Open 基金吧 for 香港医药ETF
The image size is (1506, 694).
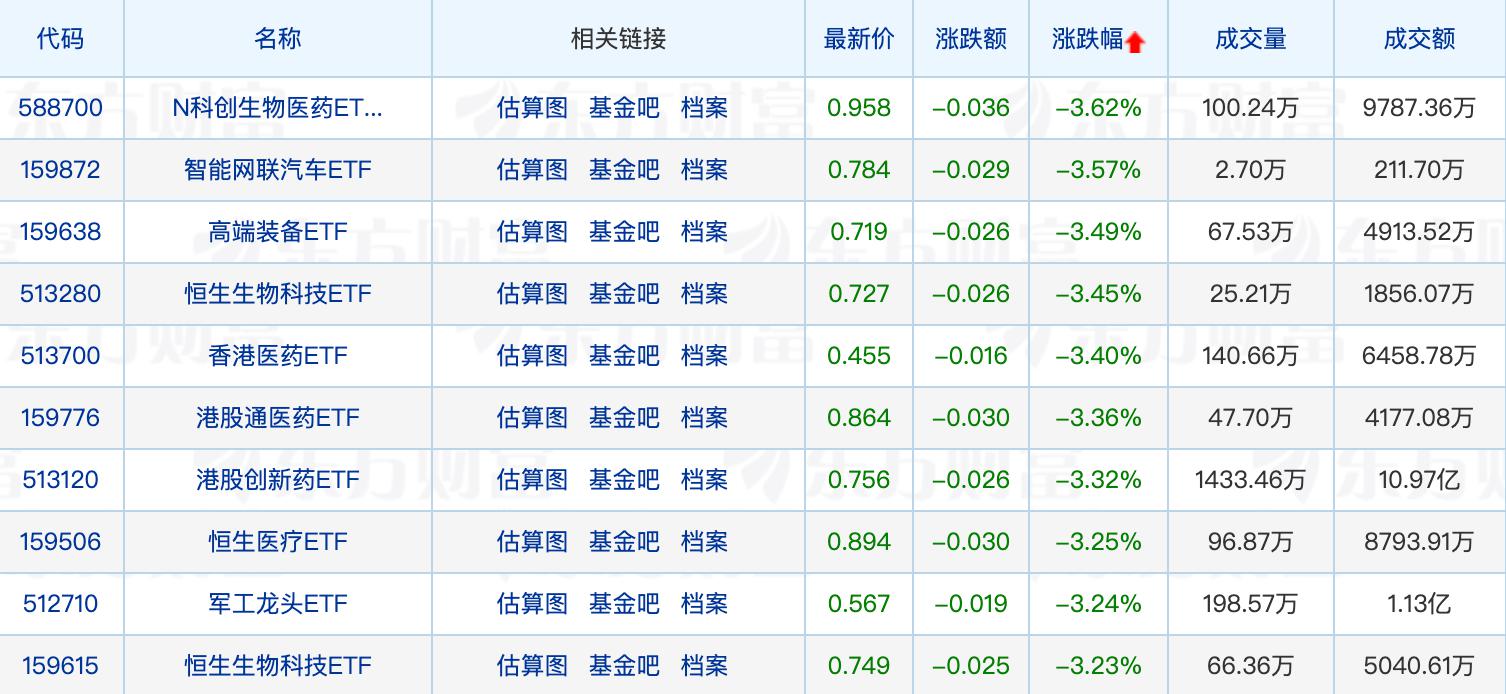(624, 356)
